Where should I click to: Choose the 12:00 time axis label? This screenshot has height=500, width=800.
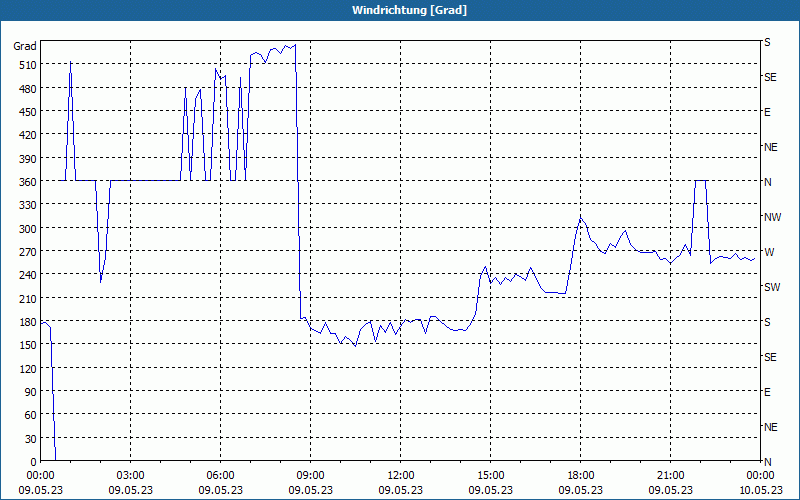(x=401, y=476)
